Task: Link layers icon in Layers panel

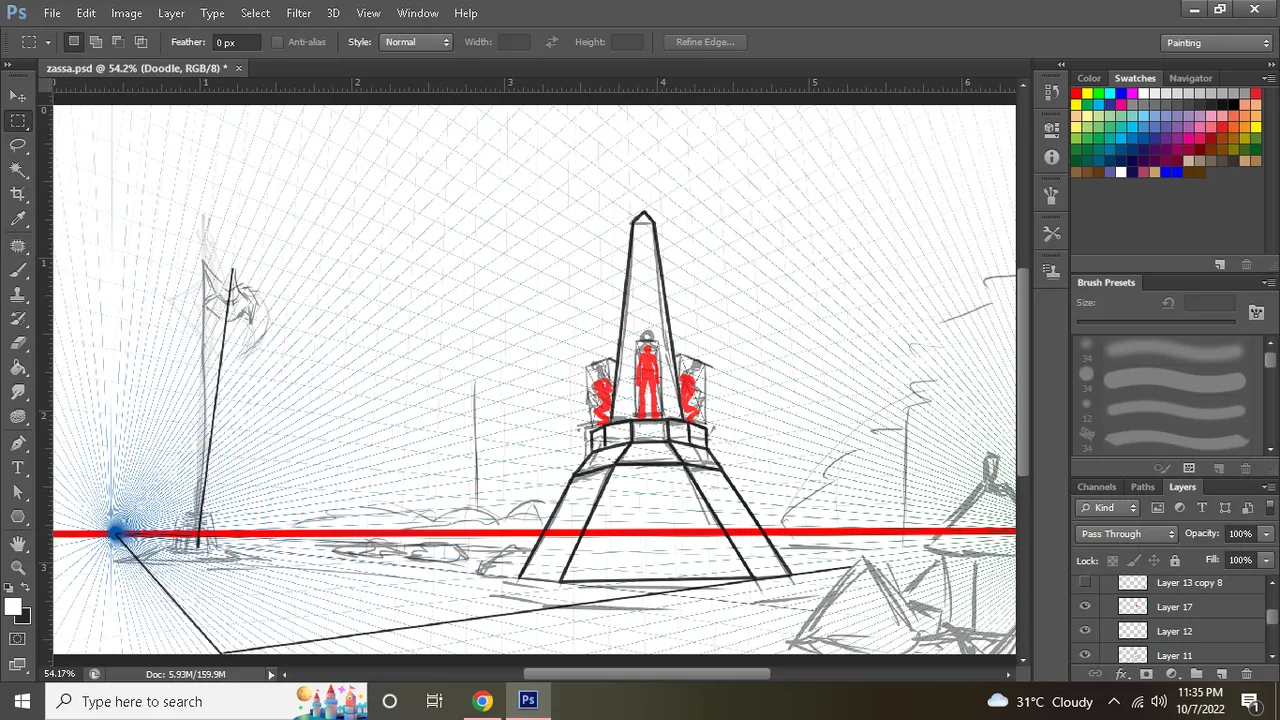Action: 1096,674
